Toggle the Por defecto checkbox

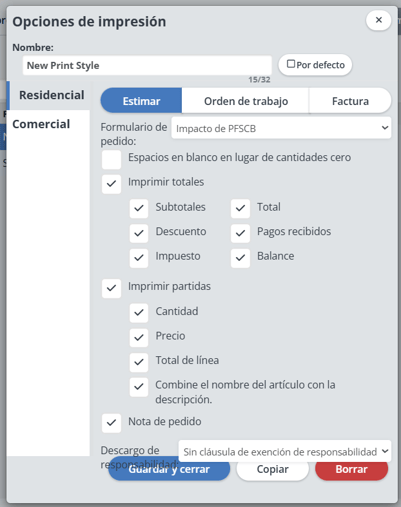291,64
